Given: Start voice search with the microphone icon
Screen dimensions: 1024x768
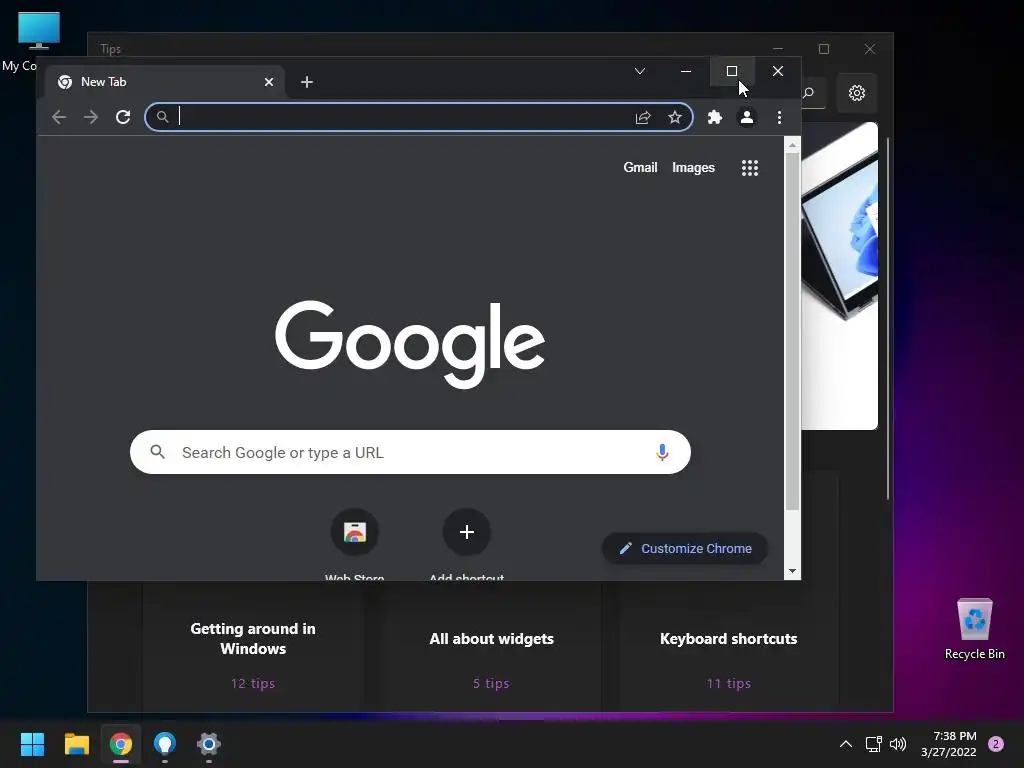Looking at the screenshot, I should (662, 452).
